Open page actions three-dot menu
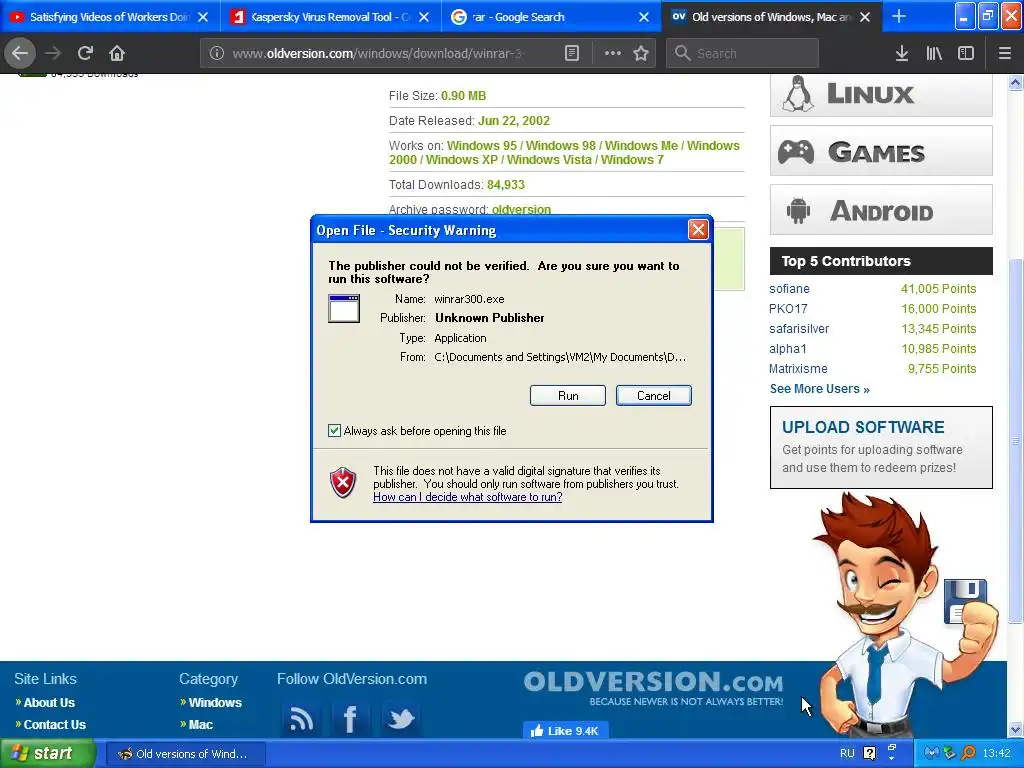 pyautogui.click(x=613, y=54)
